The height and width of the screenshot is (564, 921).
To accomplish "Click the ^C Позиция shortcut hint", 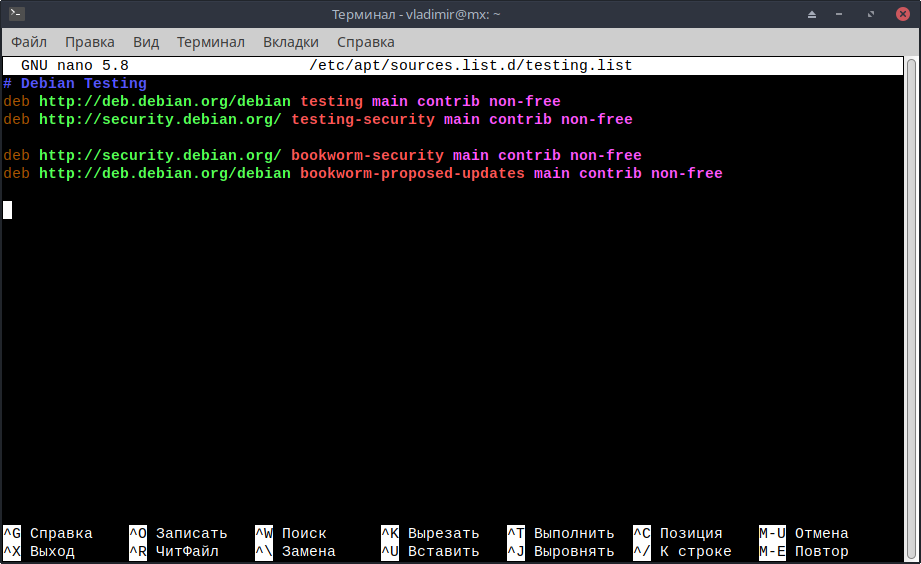I will (678, 533).
